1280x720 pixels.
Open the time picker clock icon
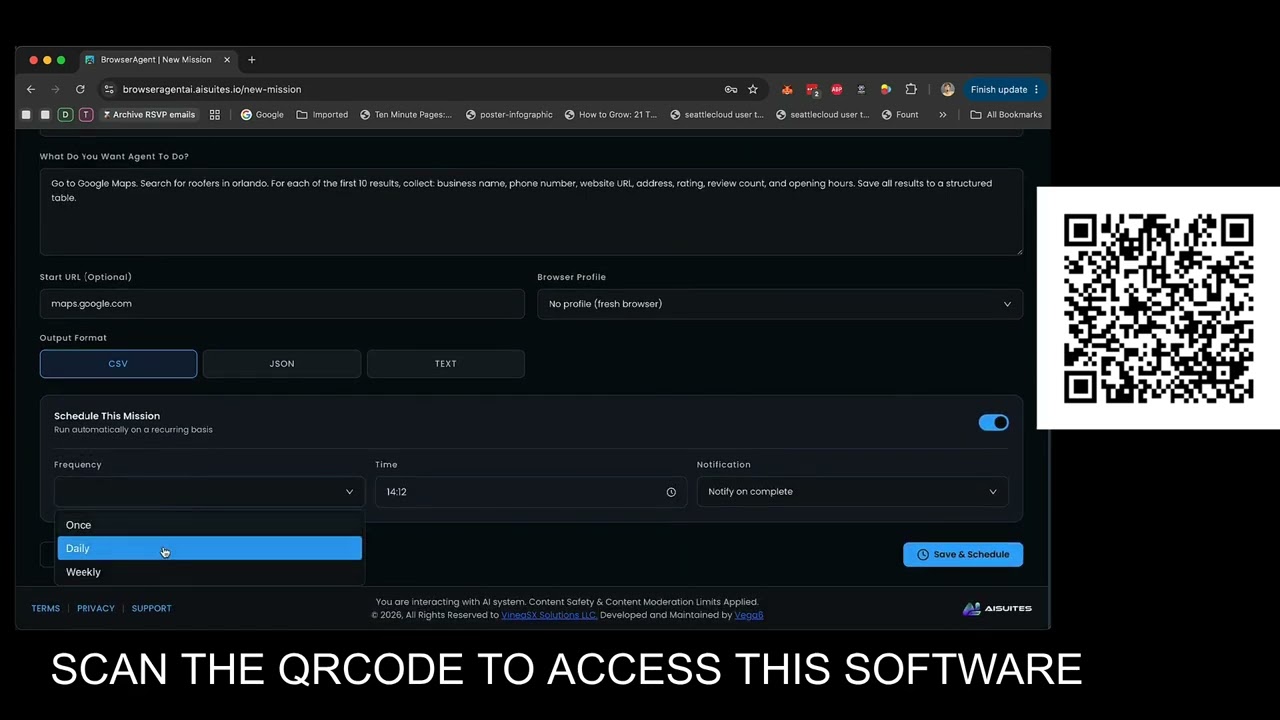(671, 492)
